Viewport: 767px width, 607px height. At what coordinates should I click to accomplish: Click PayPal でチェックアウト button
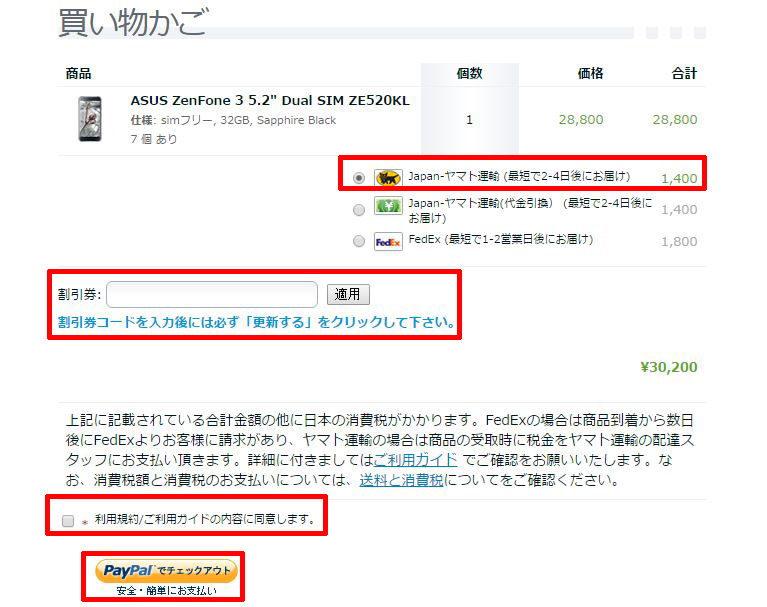coord(166,571)
